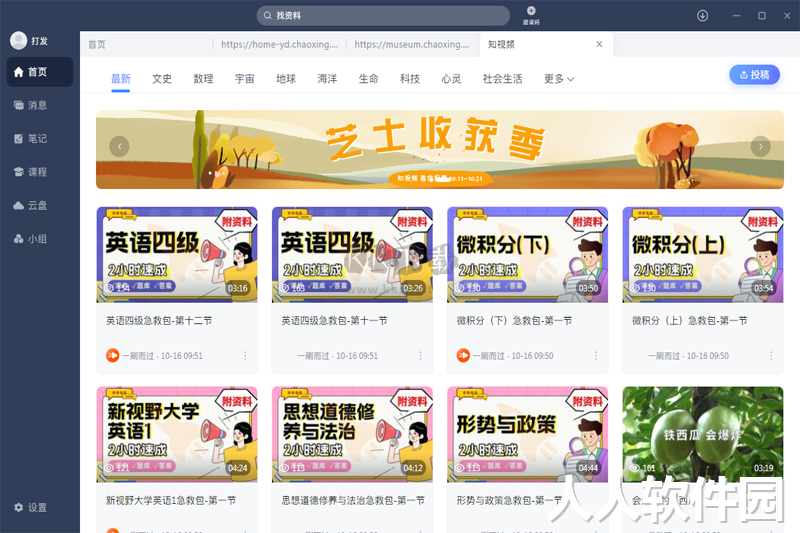Select the 生命 category tab

click(x=368, y=79)
